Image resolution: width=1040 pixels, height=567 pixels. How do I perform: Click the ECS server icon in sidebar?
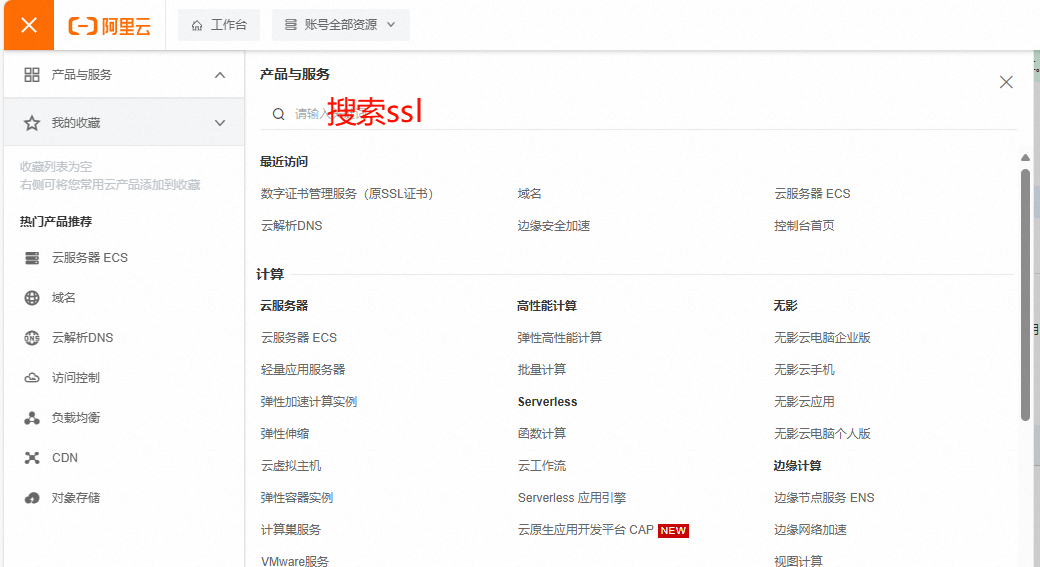click(32, 258)
